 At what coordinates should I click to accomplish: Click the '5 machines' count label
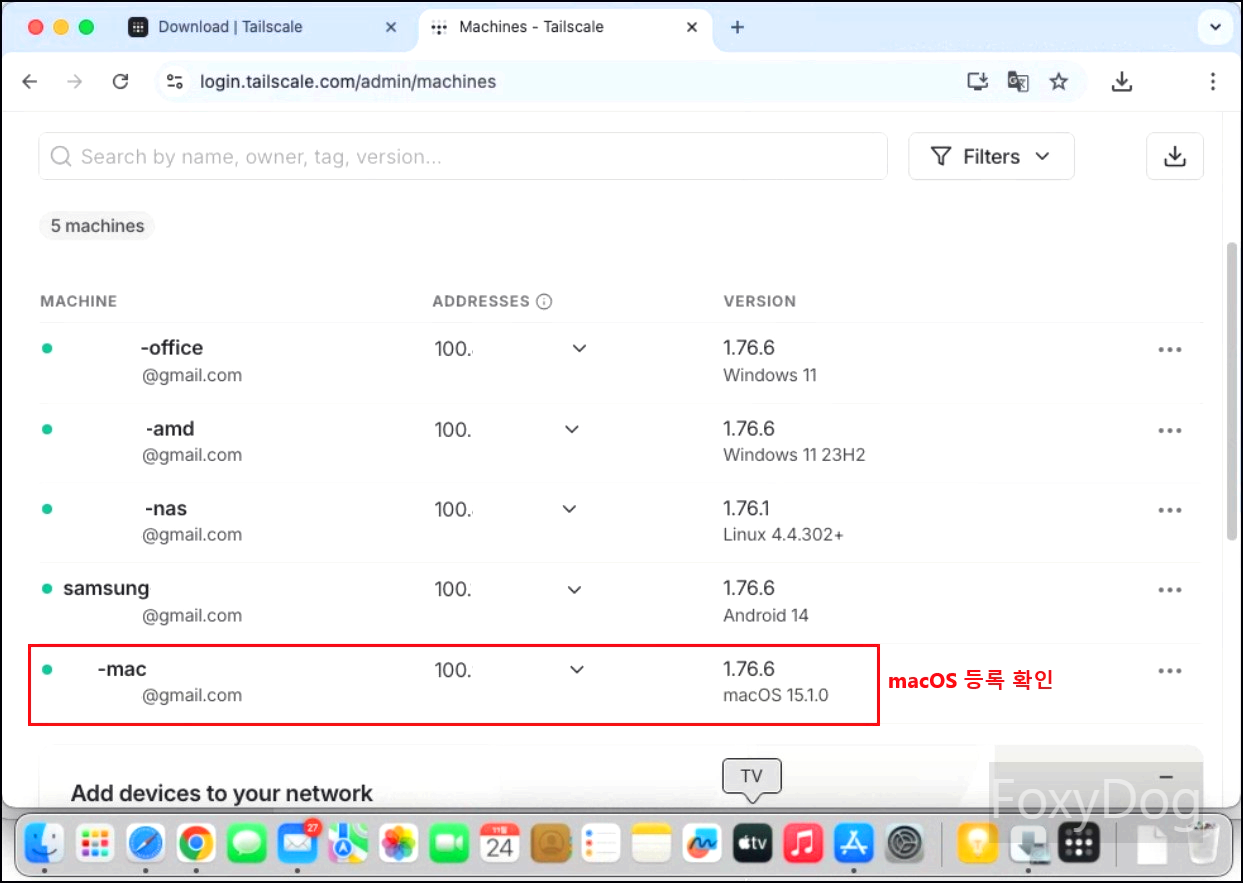(x=97, y=226)
